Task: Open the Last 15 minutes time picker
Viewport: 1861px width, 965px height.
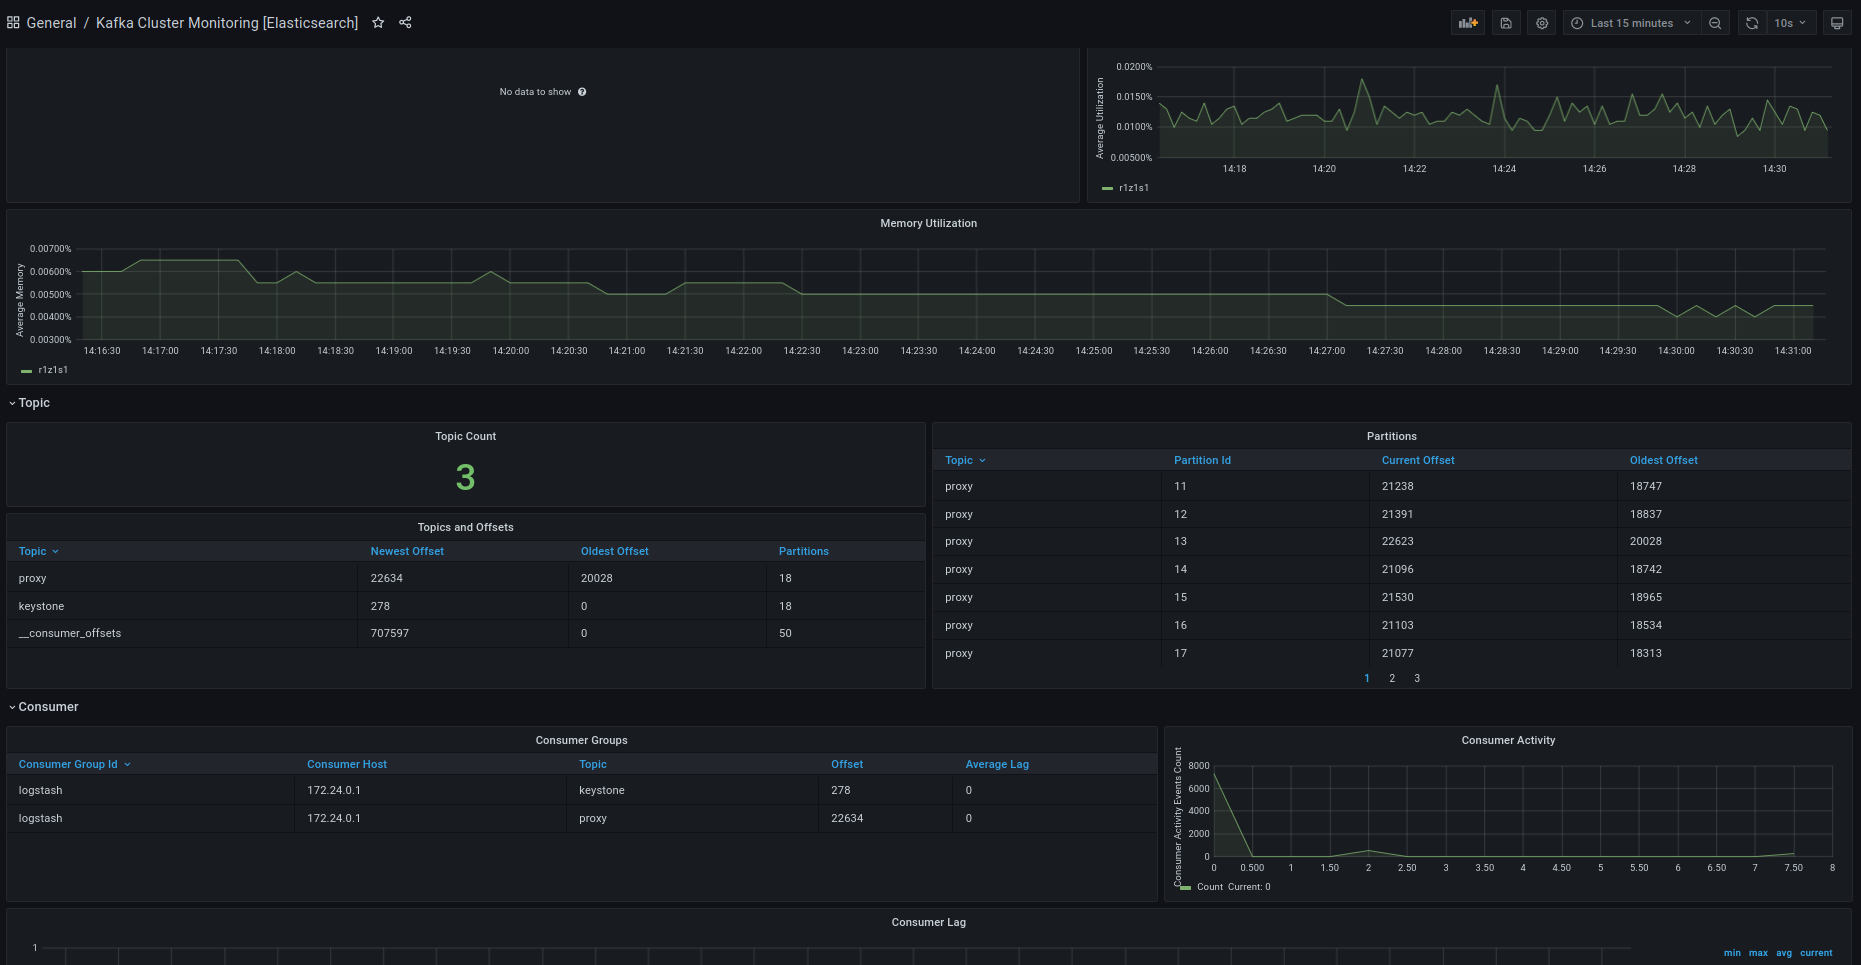Action: click(x=1631, y=23)
